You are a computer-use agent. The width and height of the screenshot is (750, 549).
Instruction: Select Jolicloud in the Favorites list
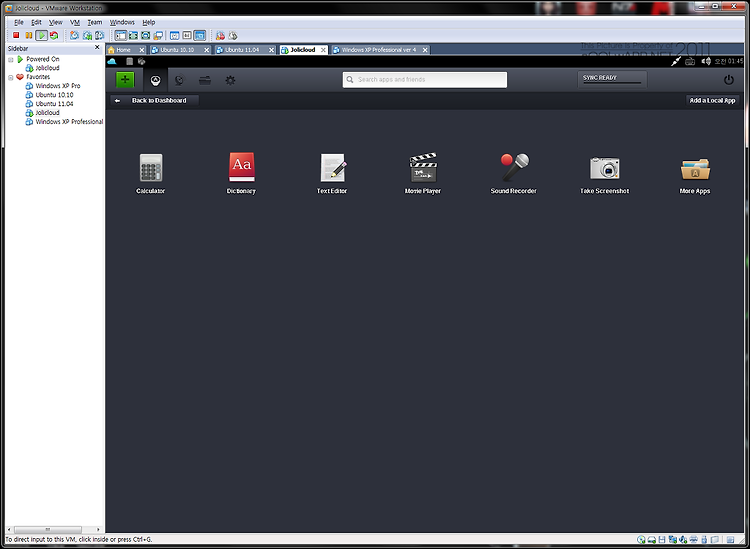coord(47,112)
